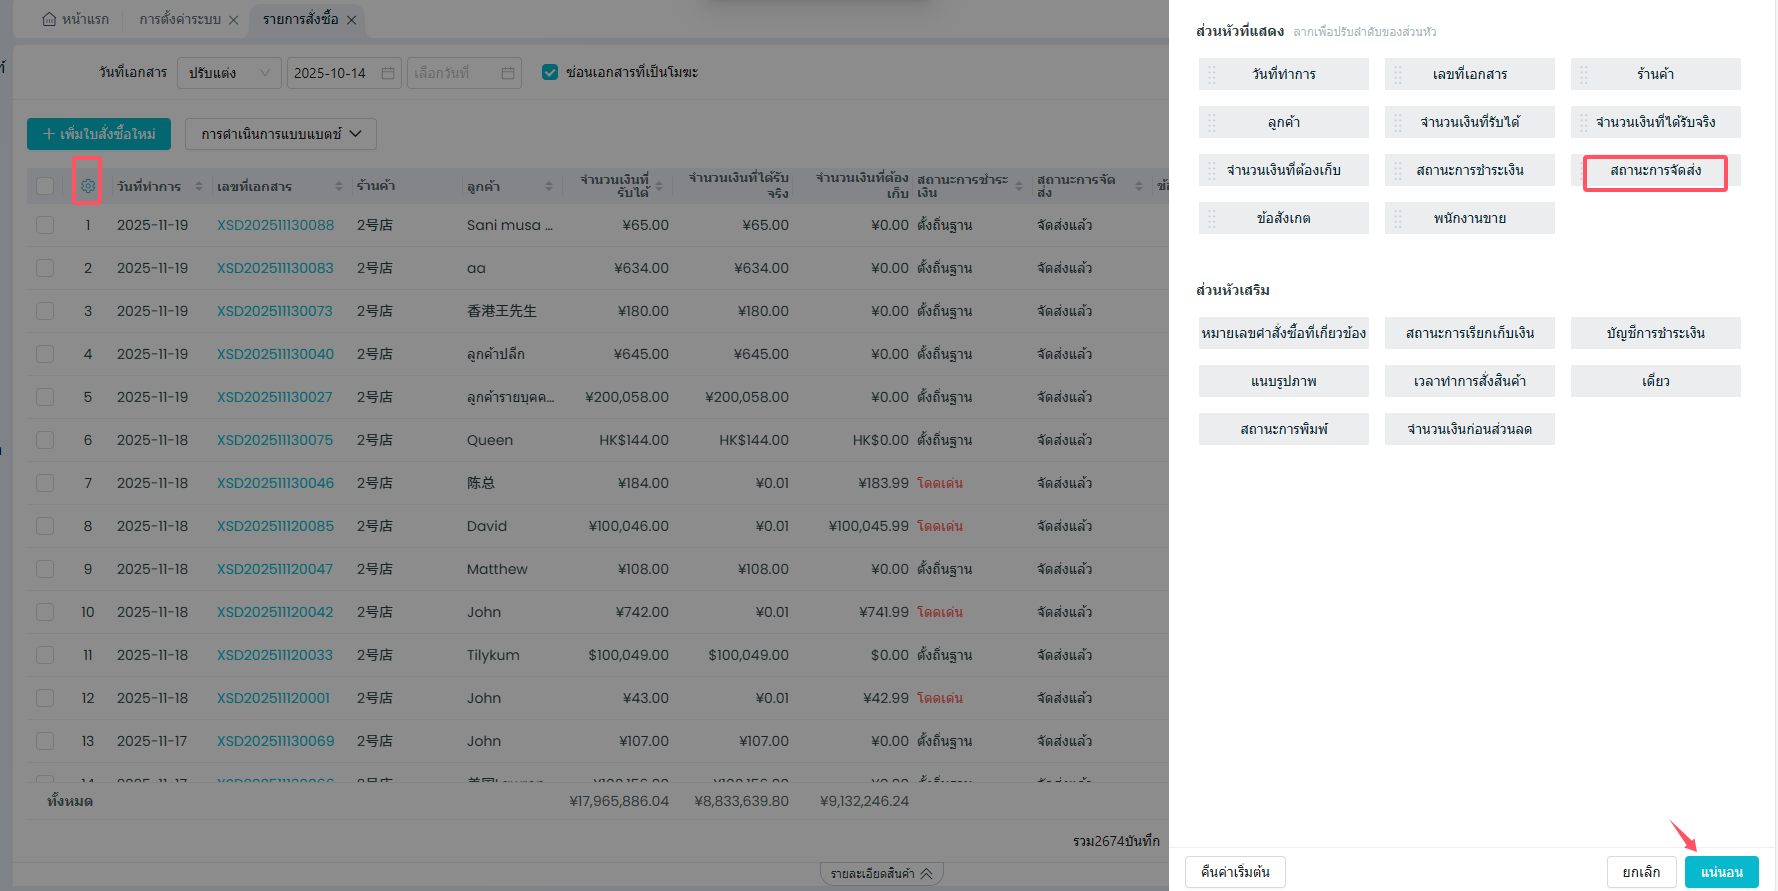Click sort icon on เลขที่เอกสาร column
The width and height of the screenshot is (1778, 891).
339,186
